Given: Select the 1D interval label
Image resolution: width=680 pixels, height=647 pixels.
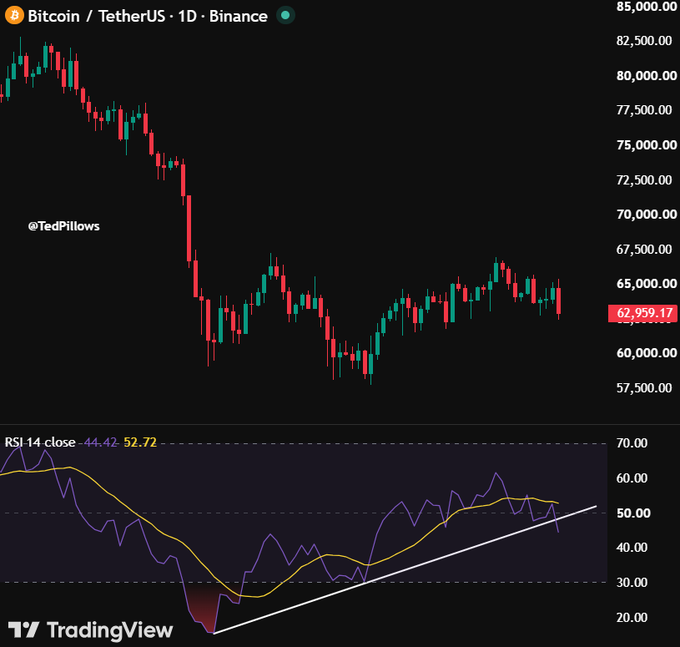Looking at the screenshot, I should point(187,16).
